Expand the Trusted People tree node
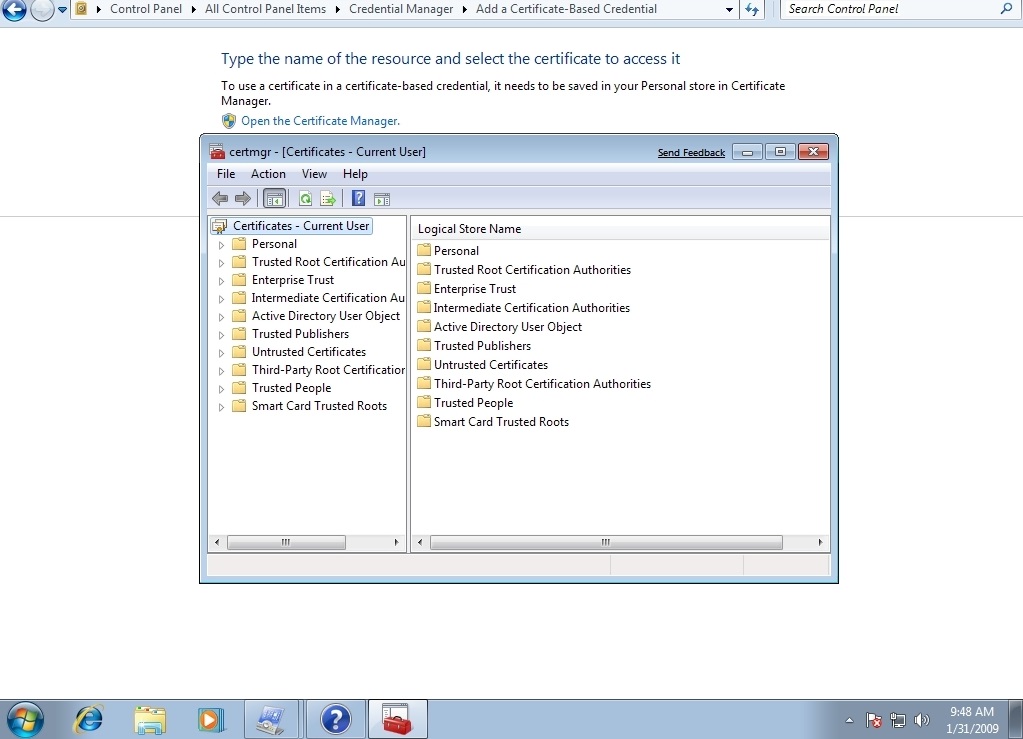This screenshot has width=1023, height=739. (221, 389)
